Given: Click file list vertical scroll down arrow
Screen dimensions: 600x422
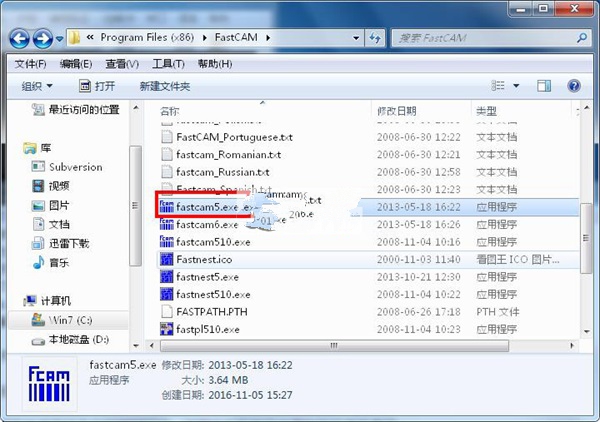Looking at the screenshot, I should [x=587, y=331].
